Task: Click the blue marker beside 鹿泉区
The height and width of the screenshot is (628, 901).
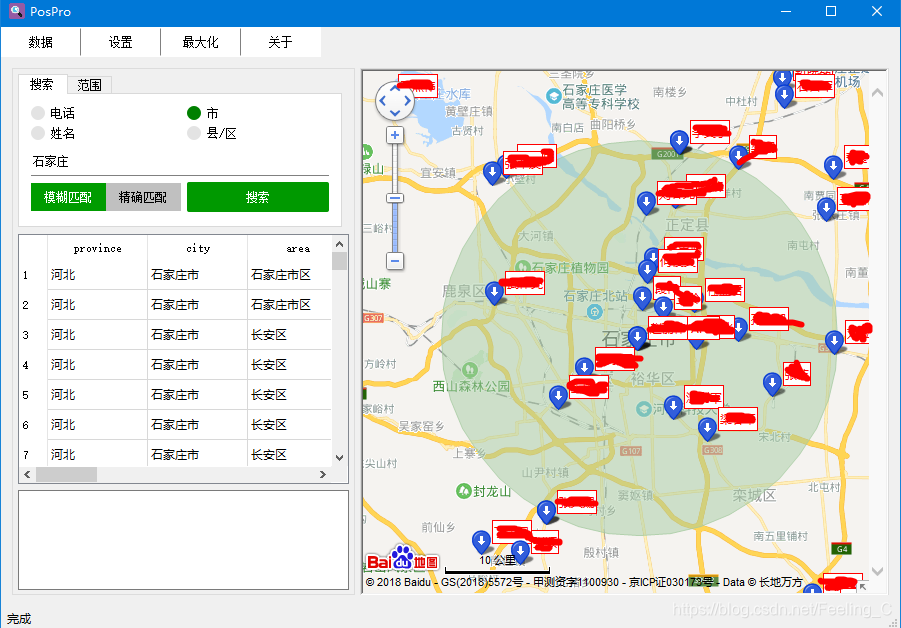Action: click(494, 292)
